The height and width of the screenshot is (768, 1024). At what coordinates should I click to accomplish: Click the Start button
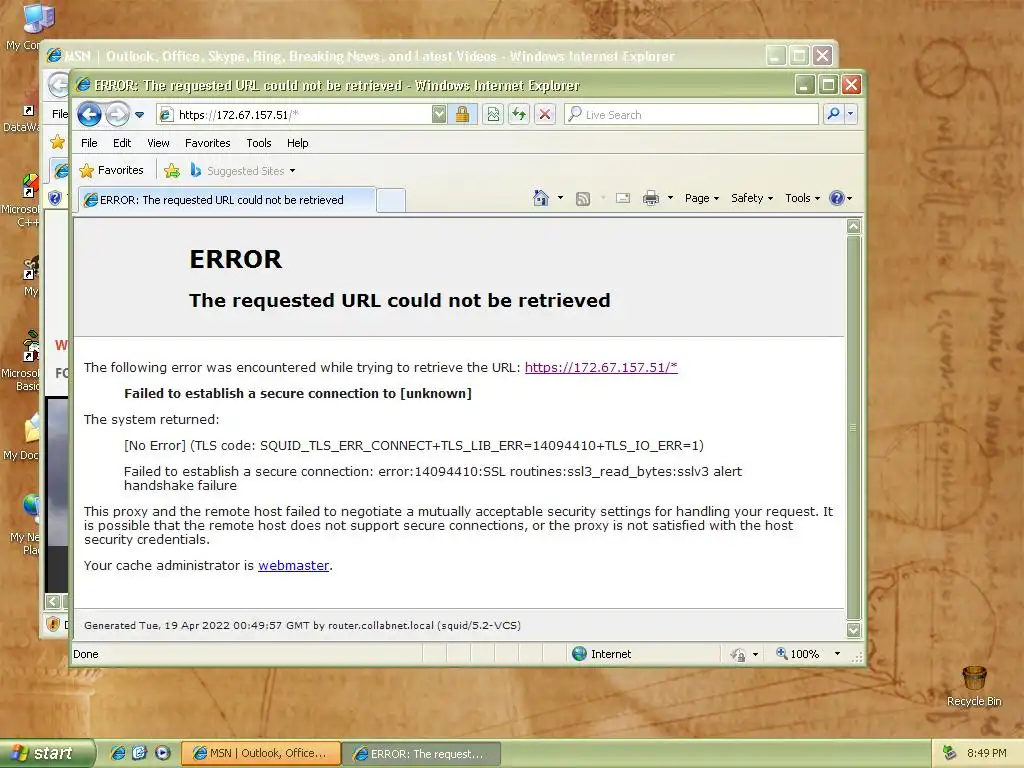pyautogui.click(x=47, y=753)
